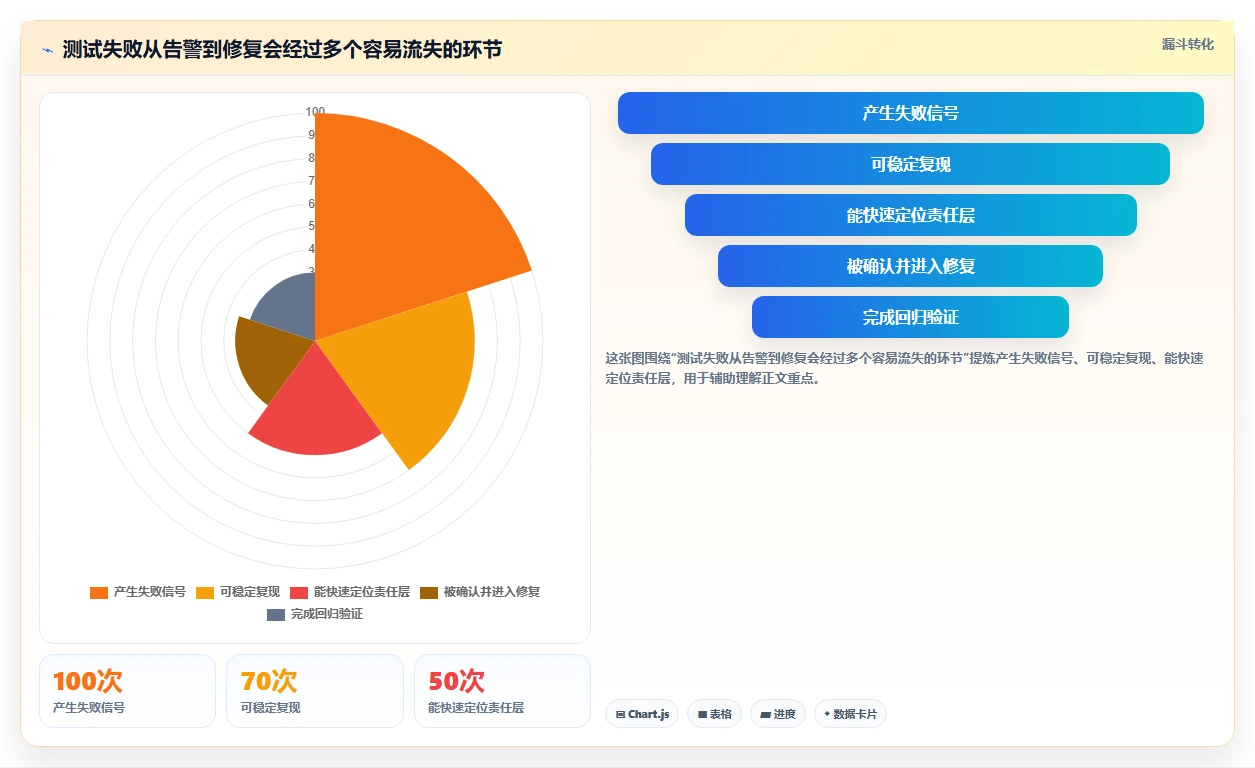Toggle 可稳定复现 legend swatch
1255x768 pixels.
point(205,592)
